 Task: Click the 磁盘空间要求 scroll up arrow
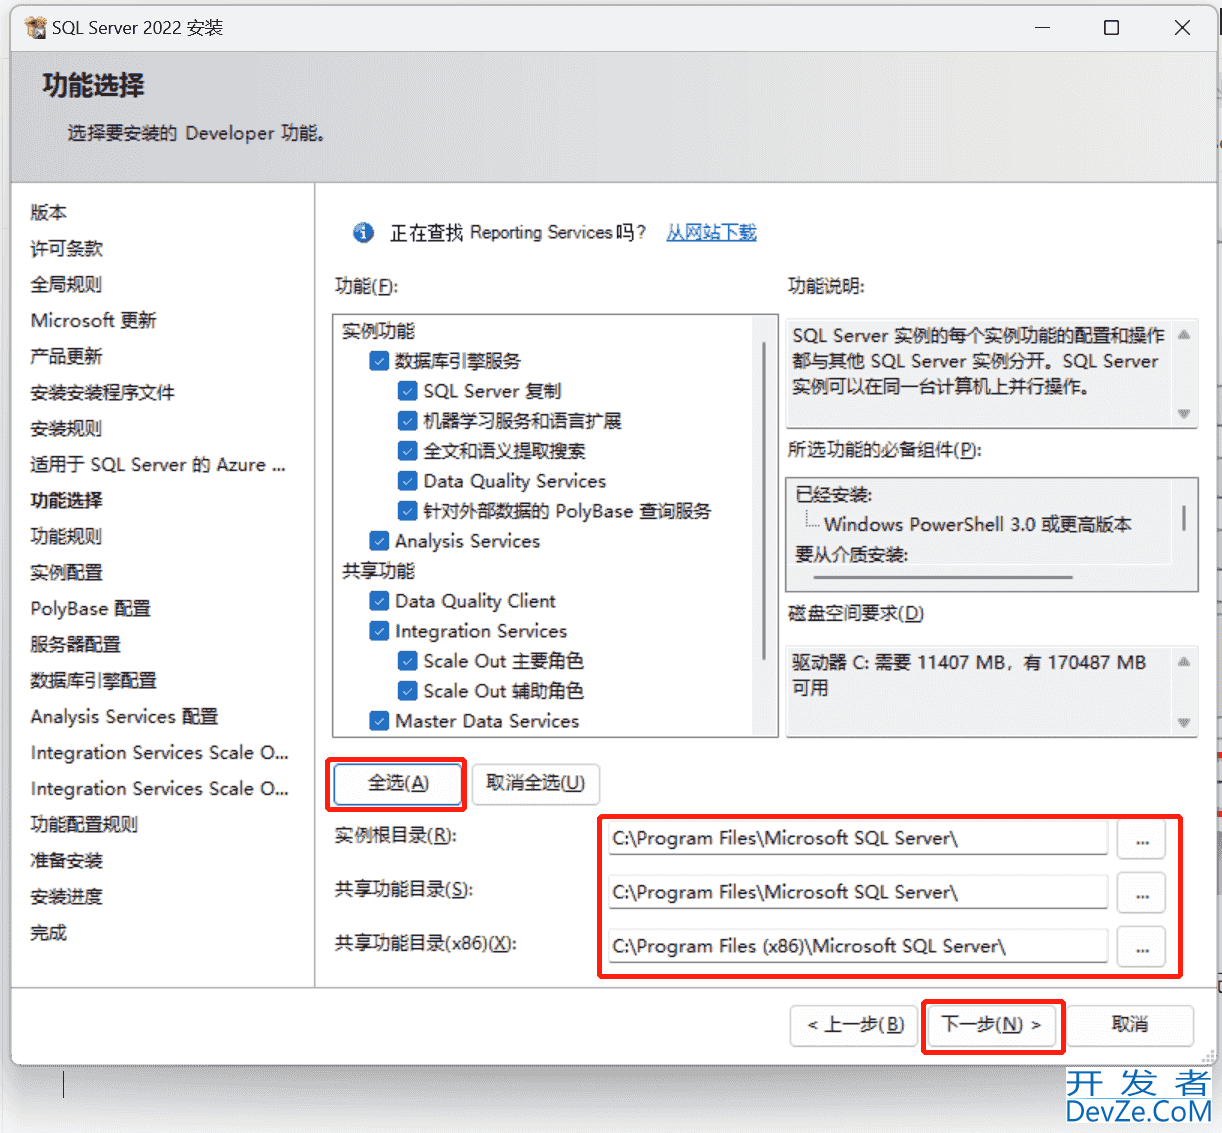coord(1184,662)
